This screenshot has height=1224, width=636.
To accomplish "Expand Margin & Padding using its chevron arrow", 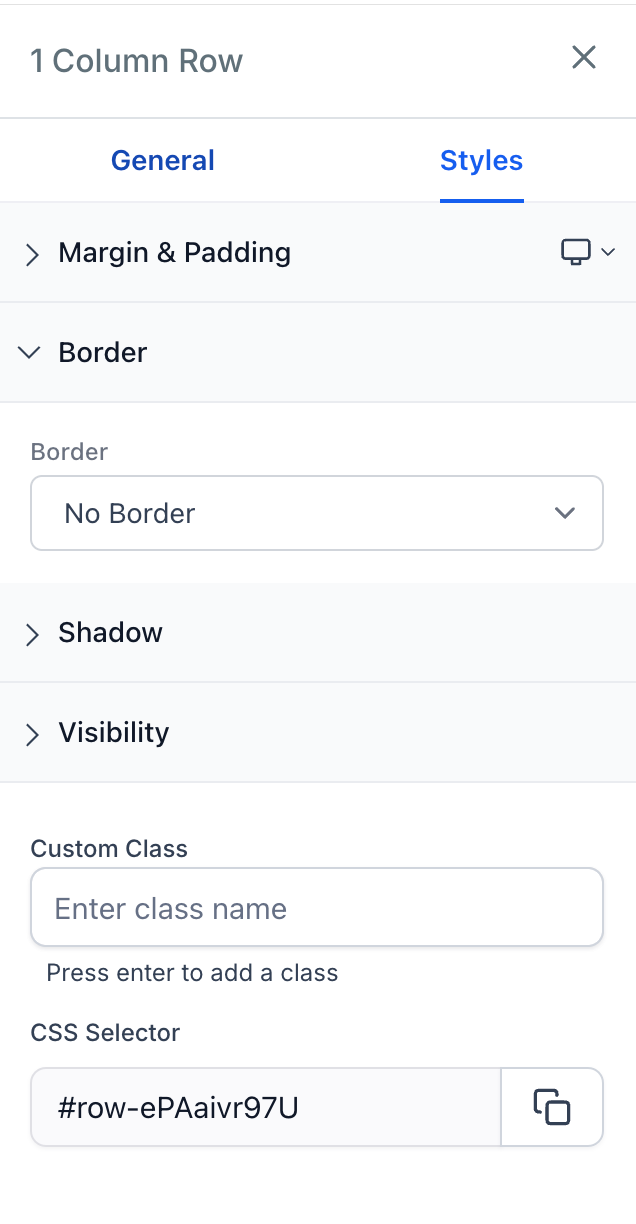I will tap(32, 254).
